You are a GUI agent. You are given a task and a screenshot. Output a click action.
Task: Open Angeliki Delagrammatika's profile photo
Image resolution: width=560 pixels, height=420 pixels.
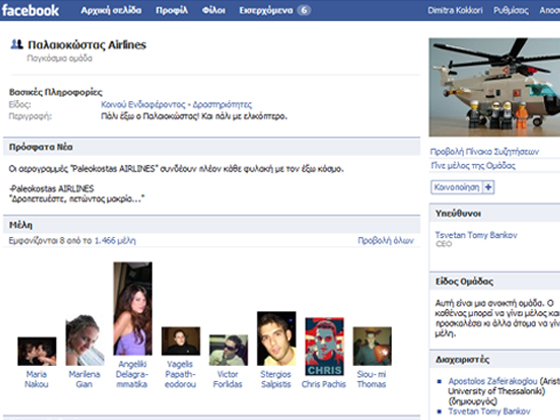tap(133, 309)
